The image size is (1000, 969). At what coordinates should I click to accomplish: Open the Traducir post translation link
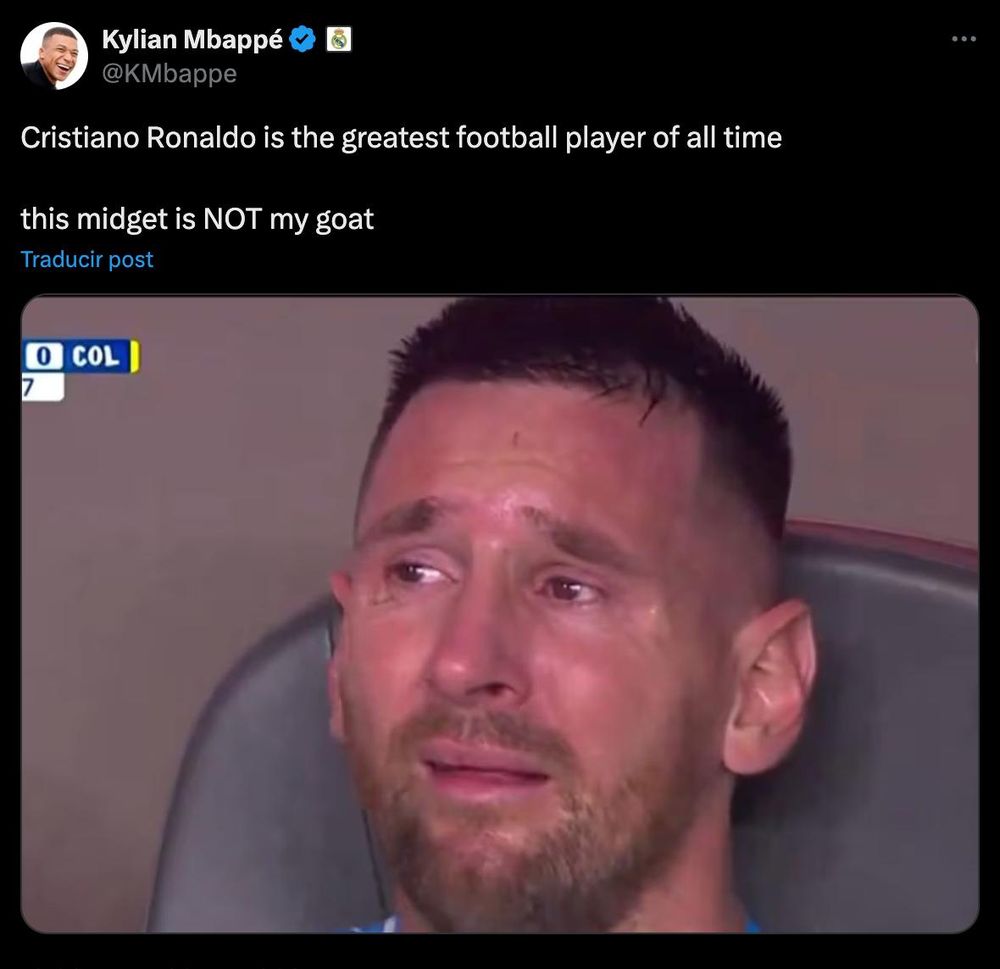pos(86,259)
